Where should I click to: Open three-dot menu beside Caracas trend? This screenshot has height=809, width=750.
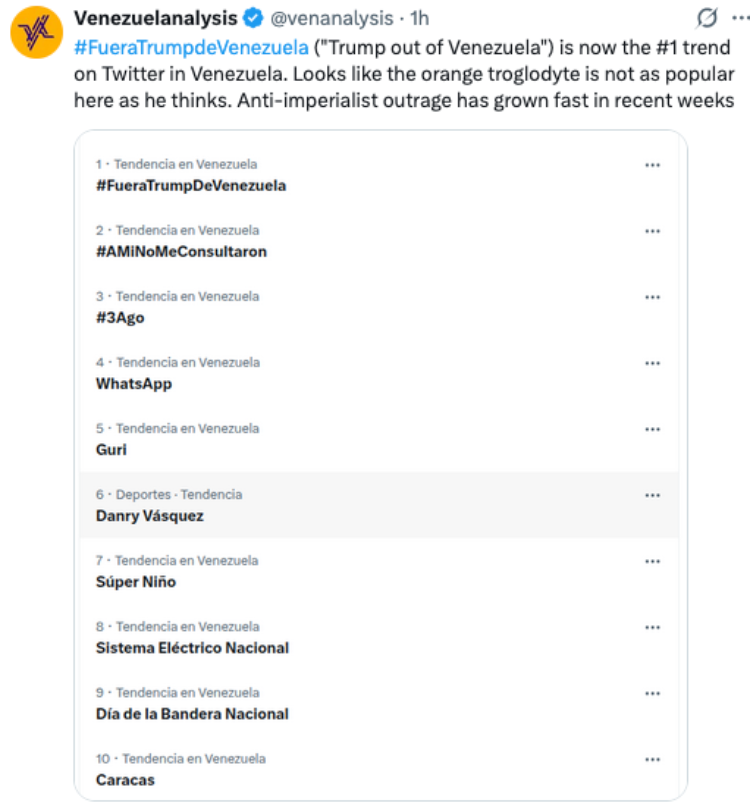coord(653,759)
